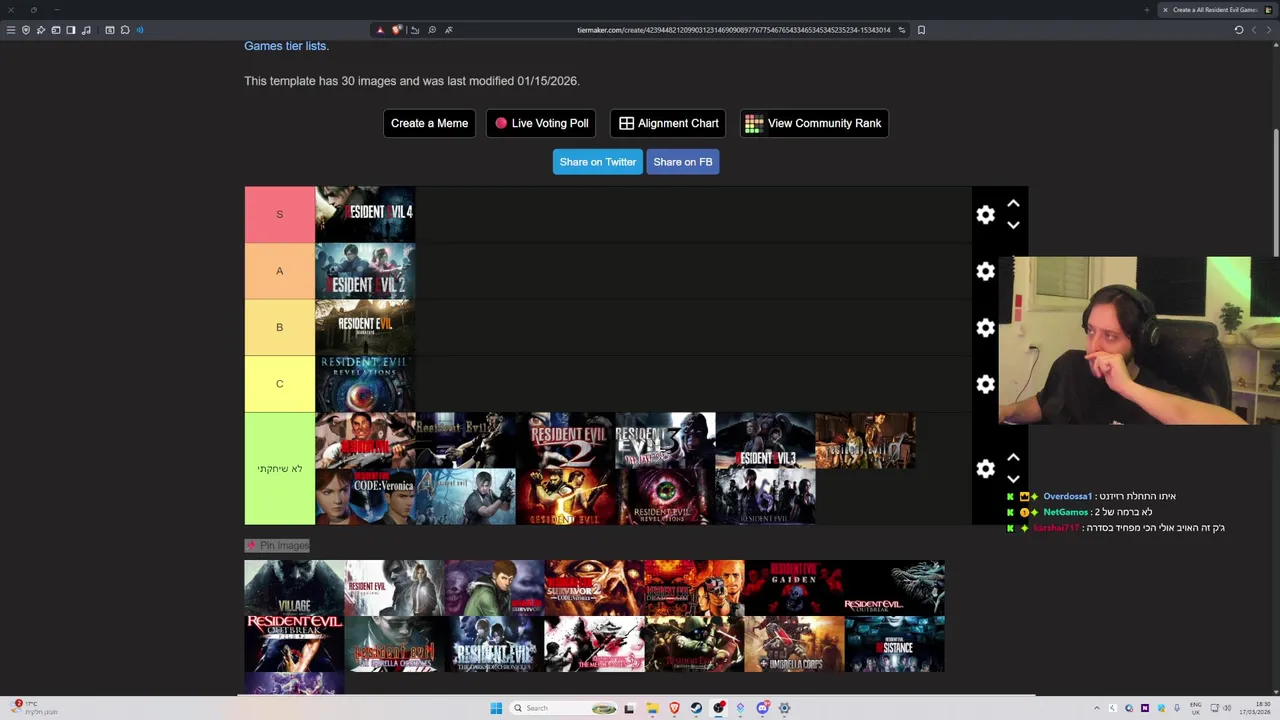The image size is (1280, 720).
Task: Select the Resident Evil Gaiden thumbnail
Action: [794, 588]
